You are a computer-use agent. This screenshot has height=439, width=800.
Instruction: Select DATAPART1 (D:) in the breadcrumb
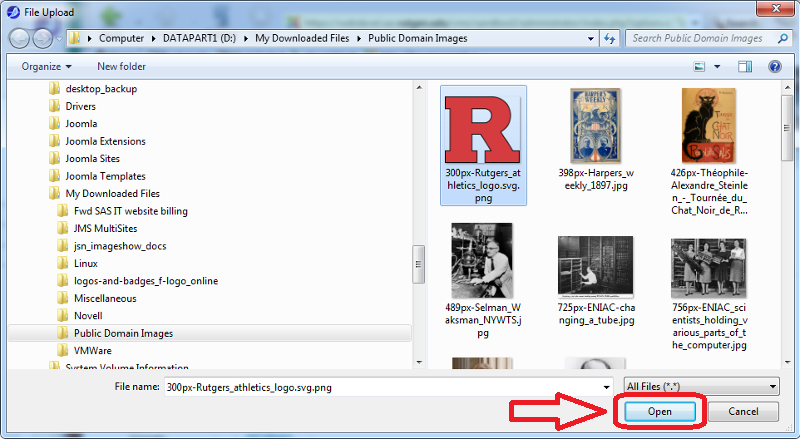[199, 38]
